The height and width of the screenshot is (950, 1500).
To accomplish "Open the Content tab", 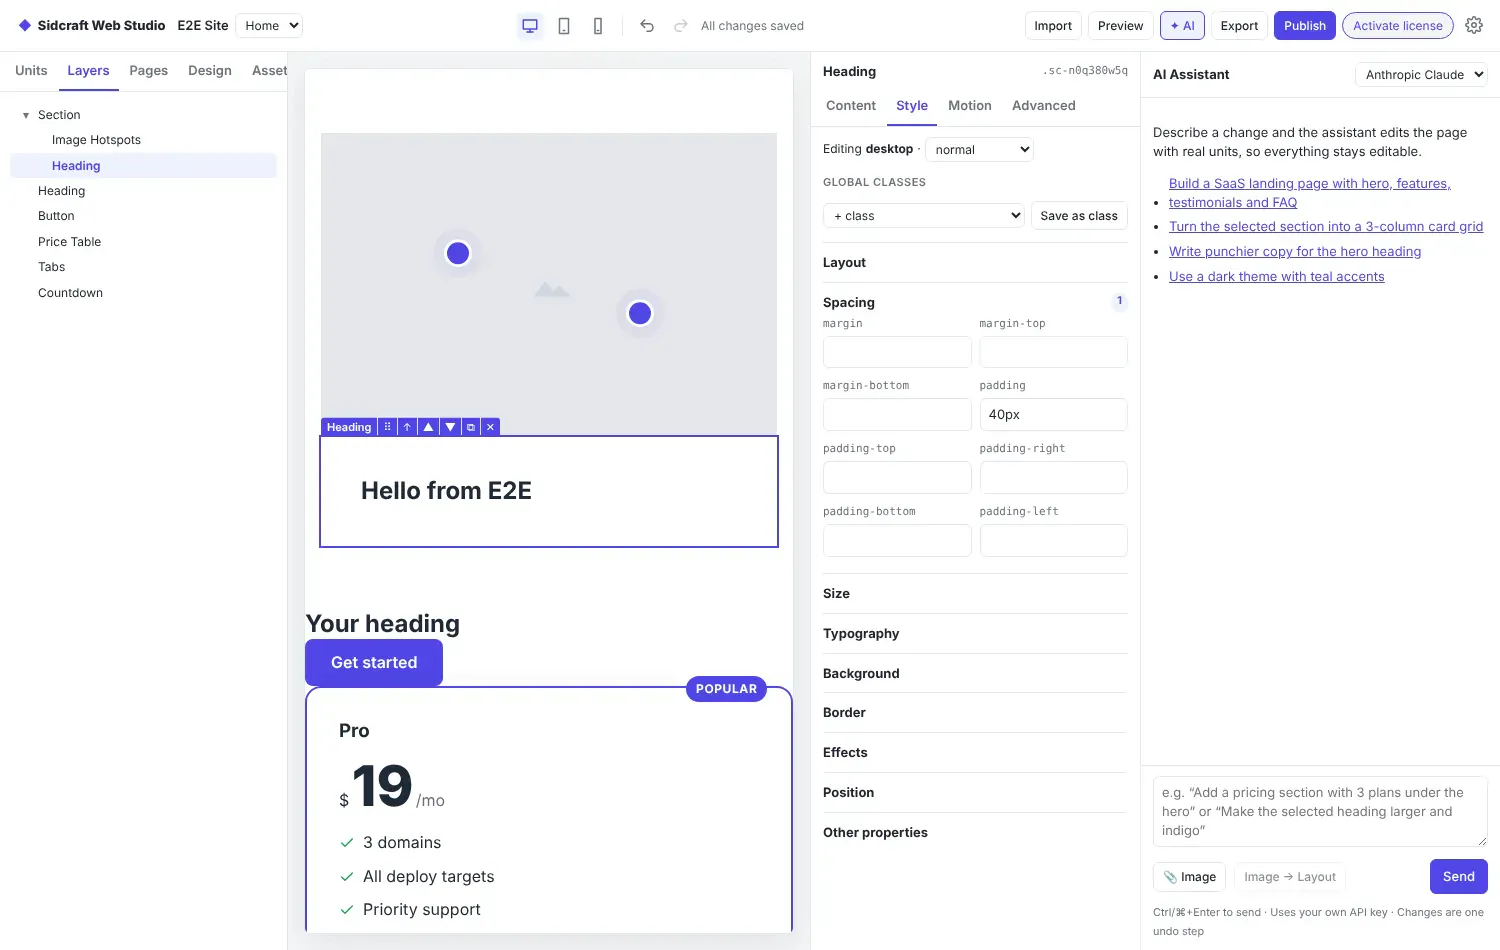I will point(851,106).
